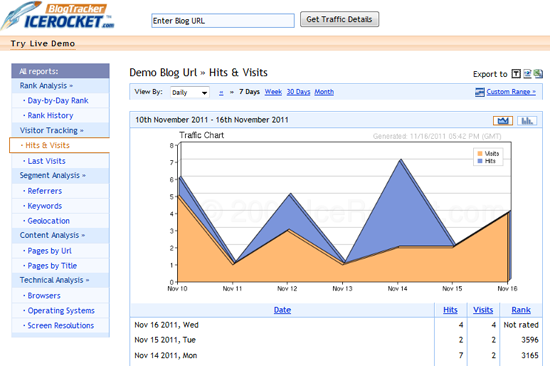
Task: Open the Rank History report
Action: [x=50, y=115]
